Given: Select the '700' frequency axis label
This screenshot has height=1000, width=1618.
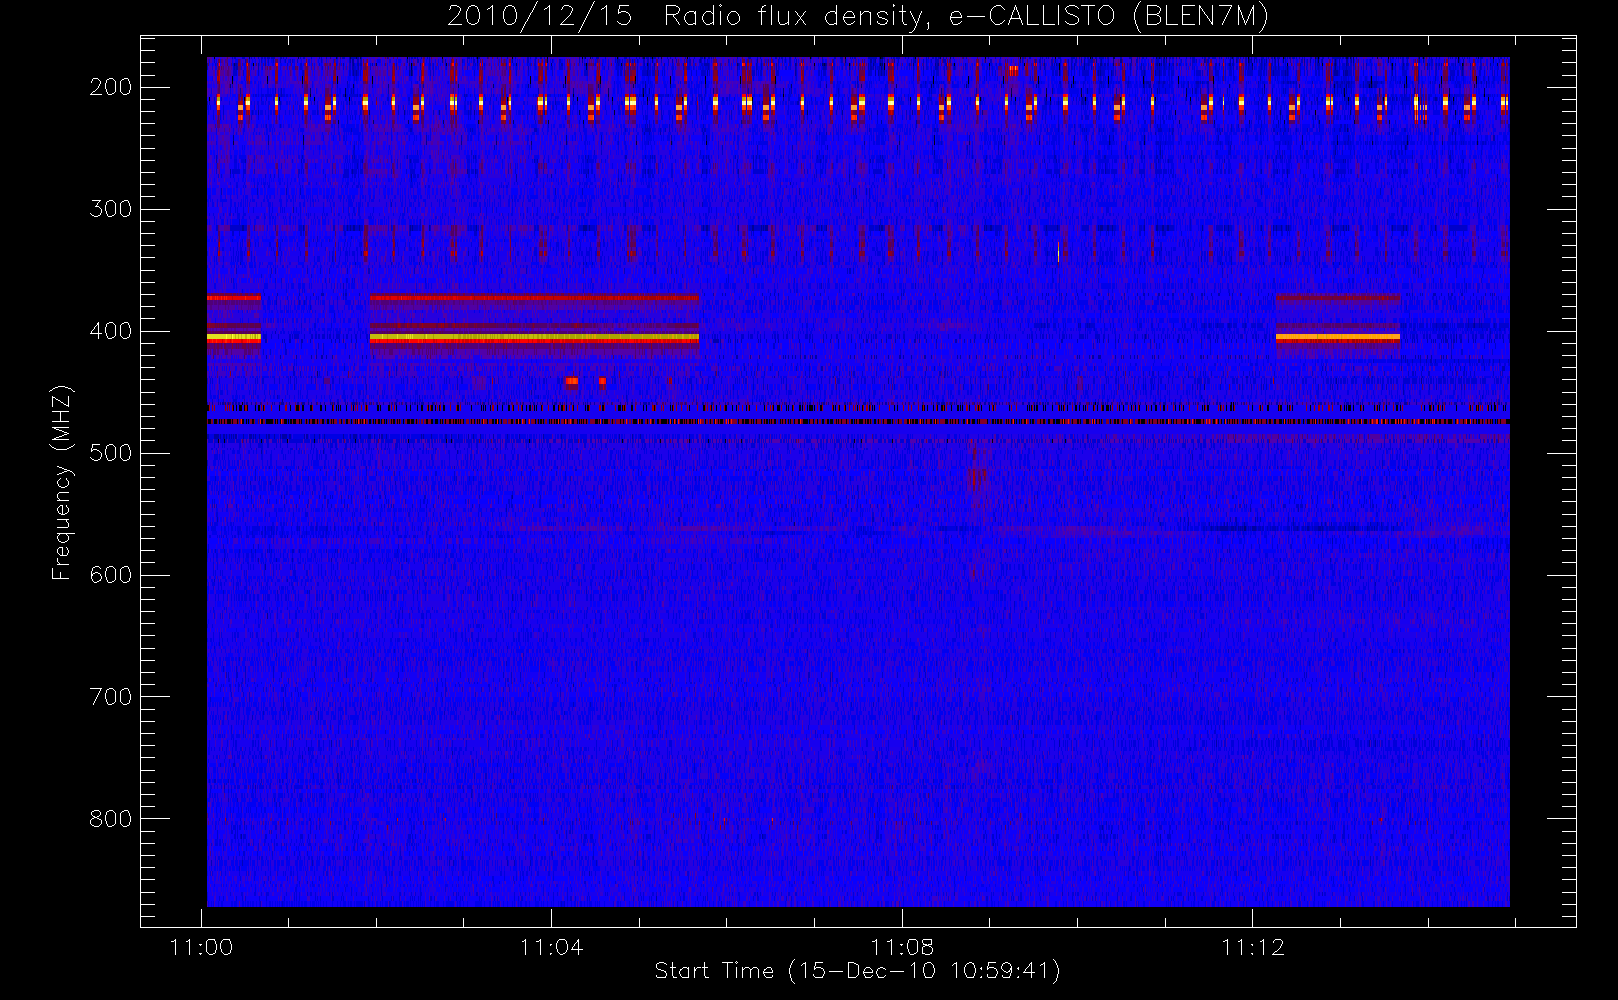Looking at the screenshot, I should (x=110, y=697).
